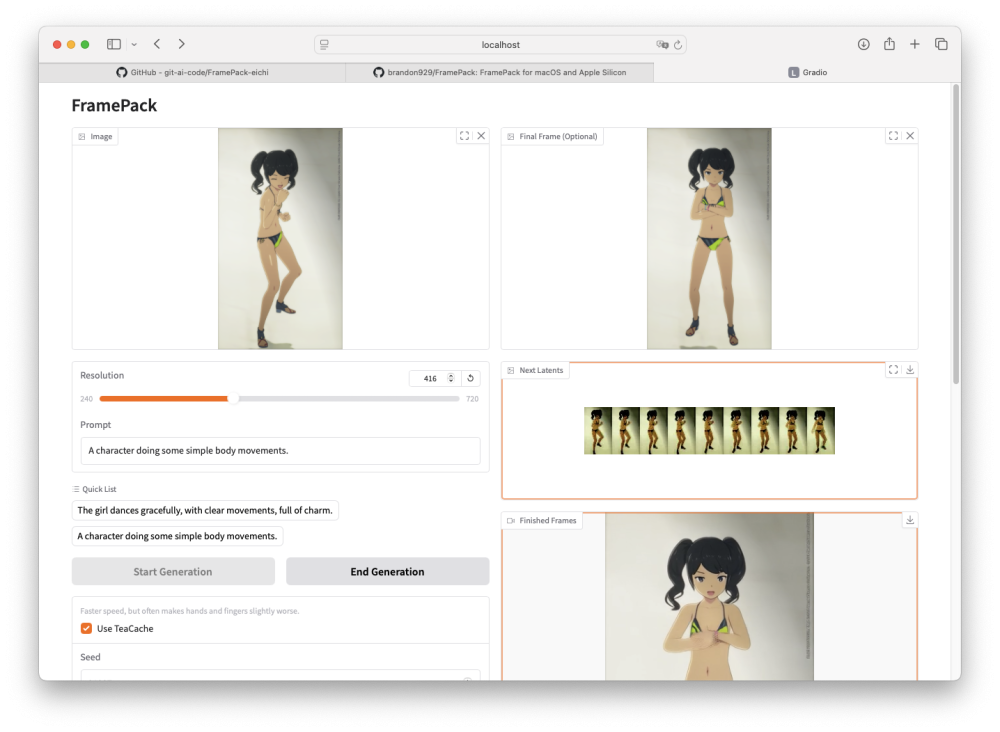Image resolution: width=1000 pixels, height=732 pixels.
Task: Toggle the Safari sidebar icon
Action: point(114,44)
